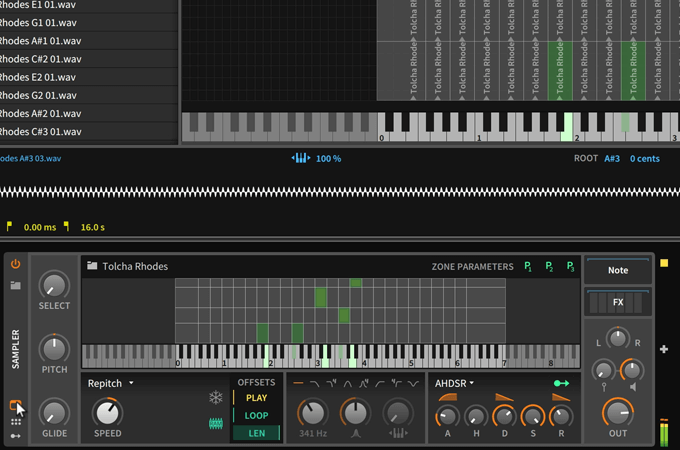
Task: Select the steep low-pass filter icon
Action: [x=331, y=383]
